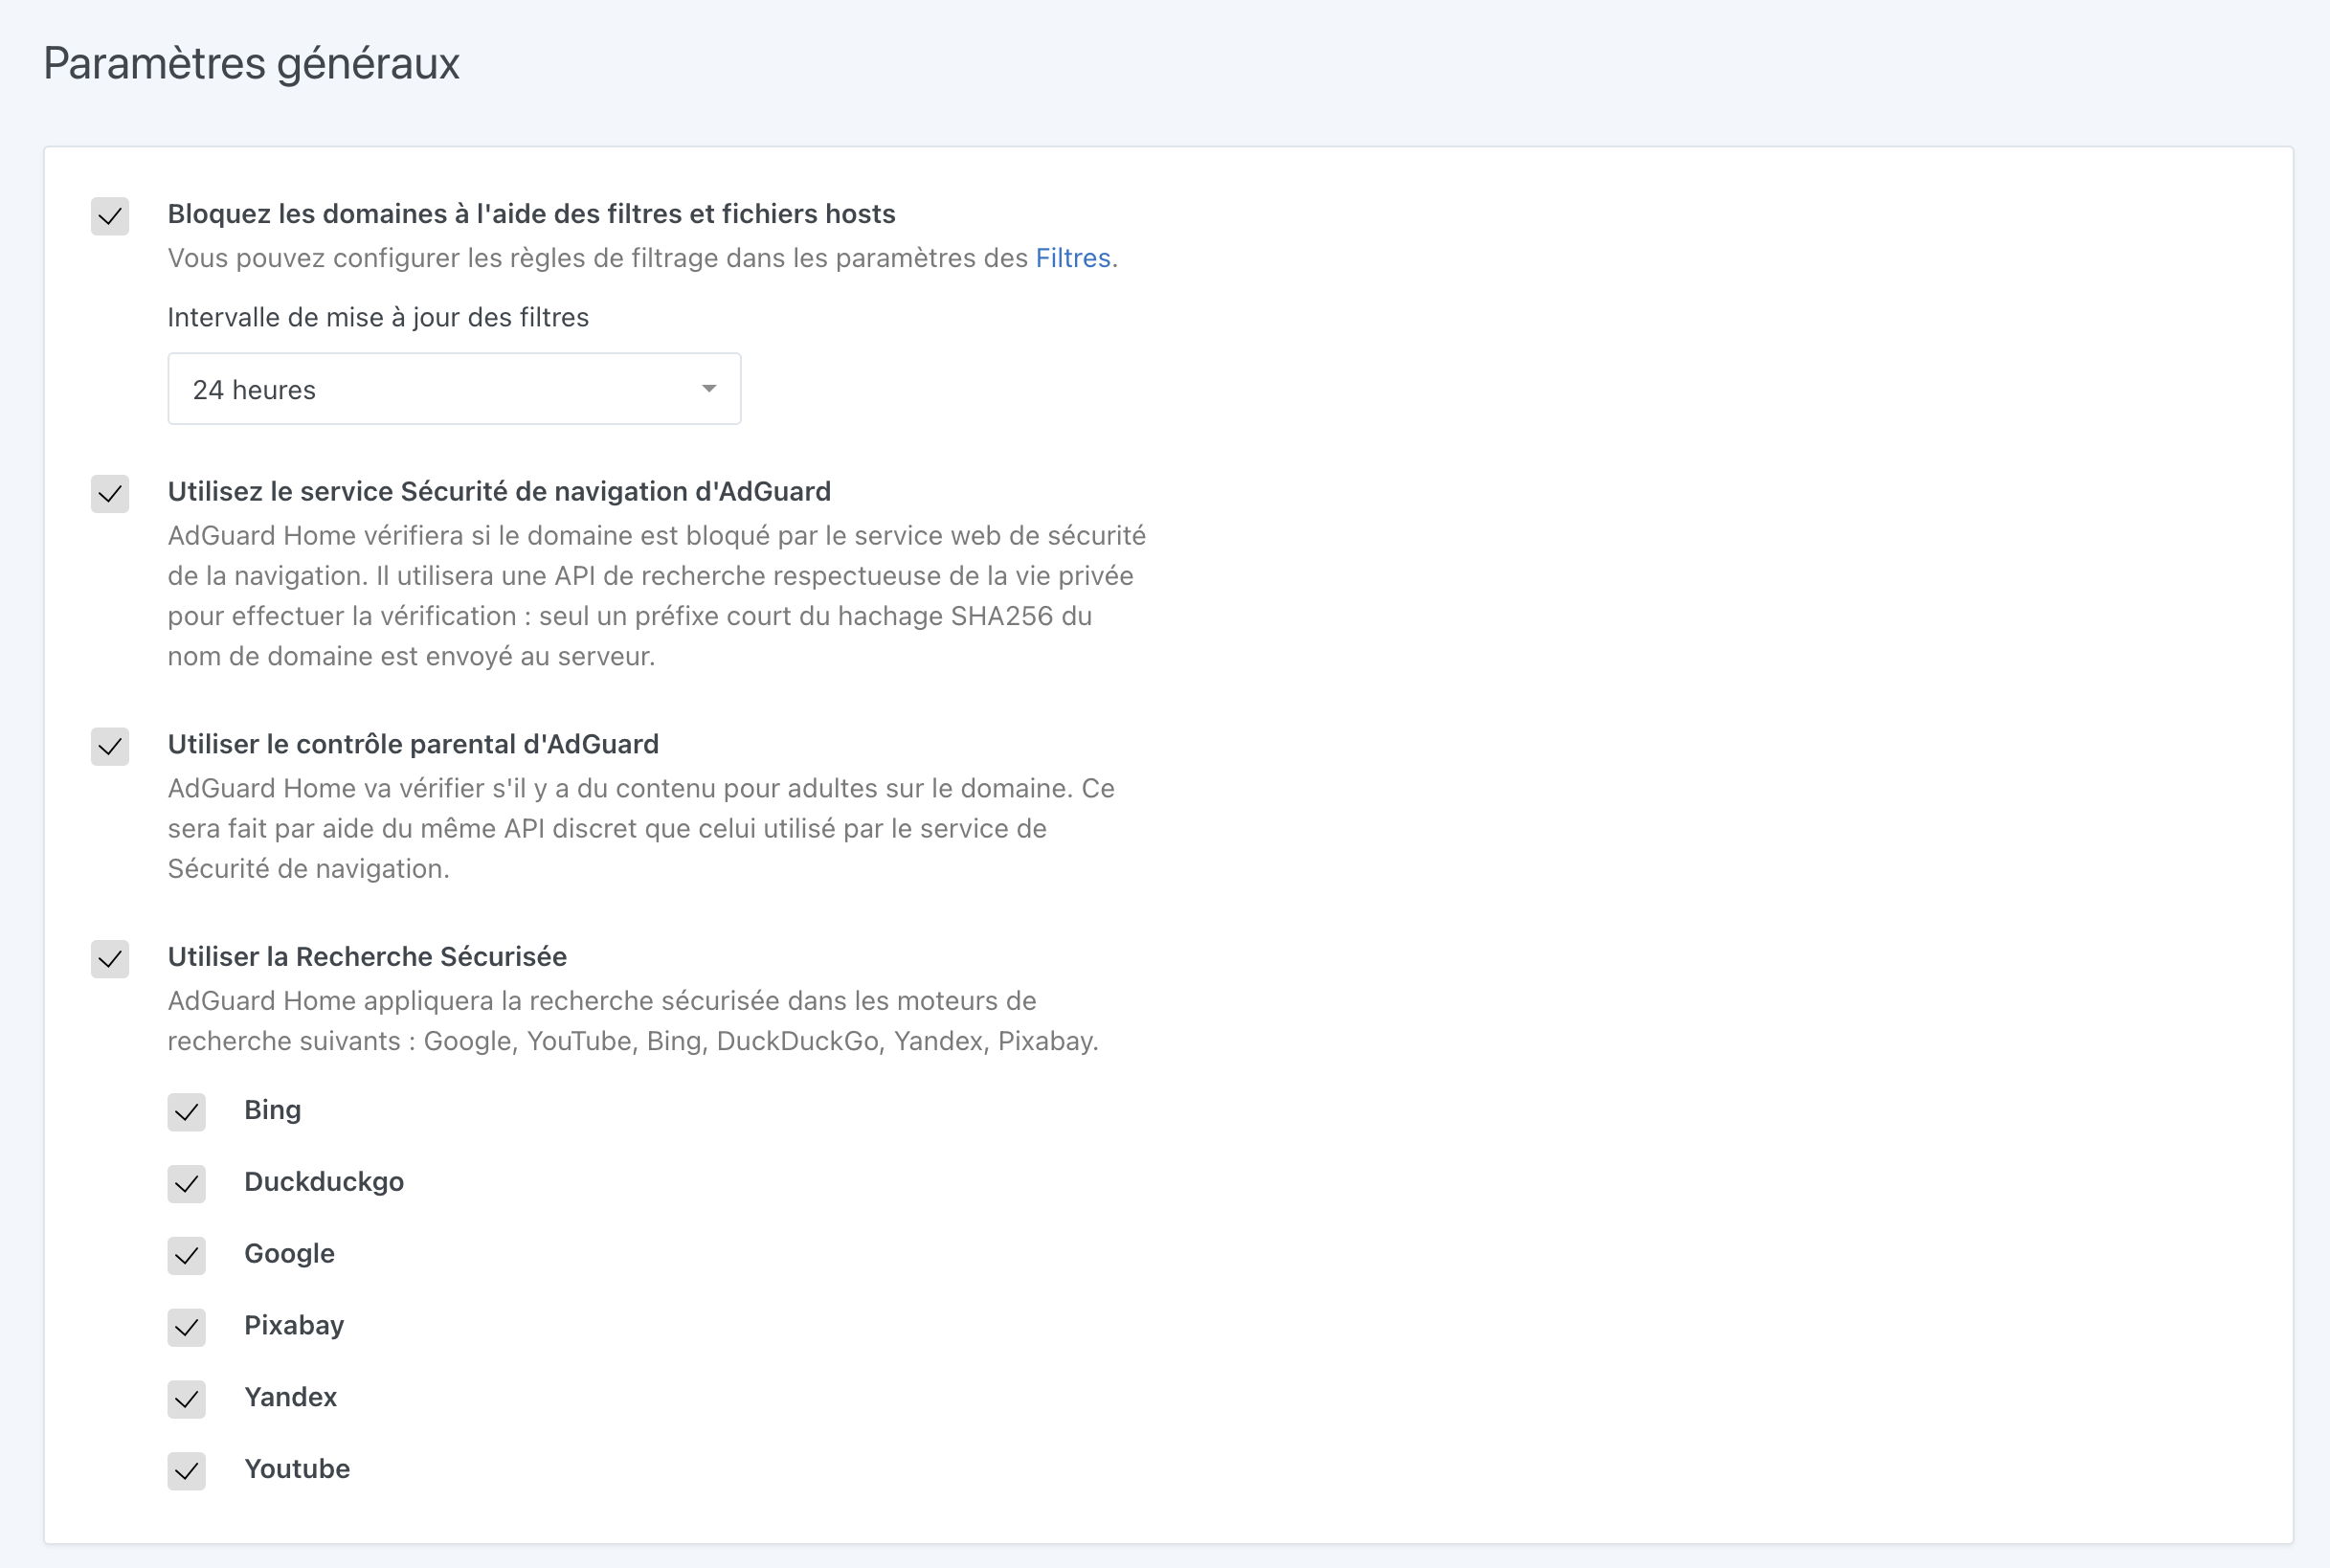Click the Pixabay label text
Viewport: 2330px width, 1568px height.
pyautogui.click(x=294, y=1326)
